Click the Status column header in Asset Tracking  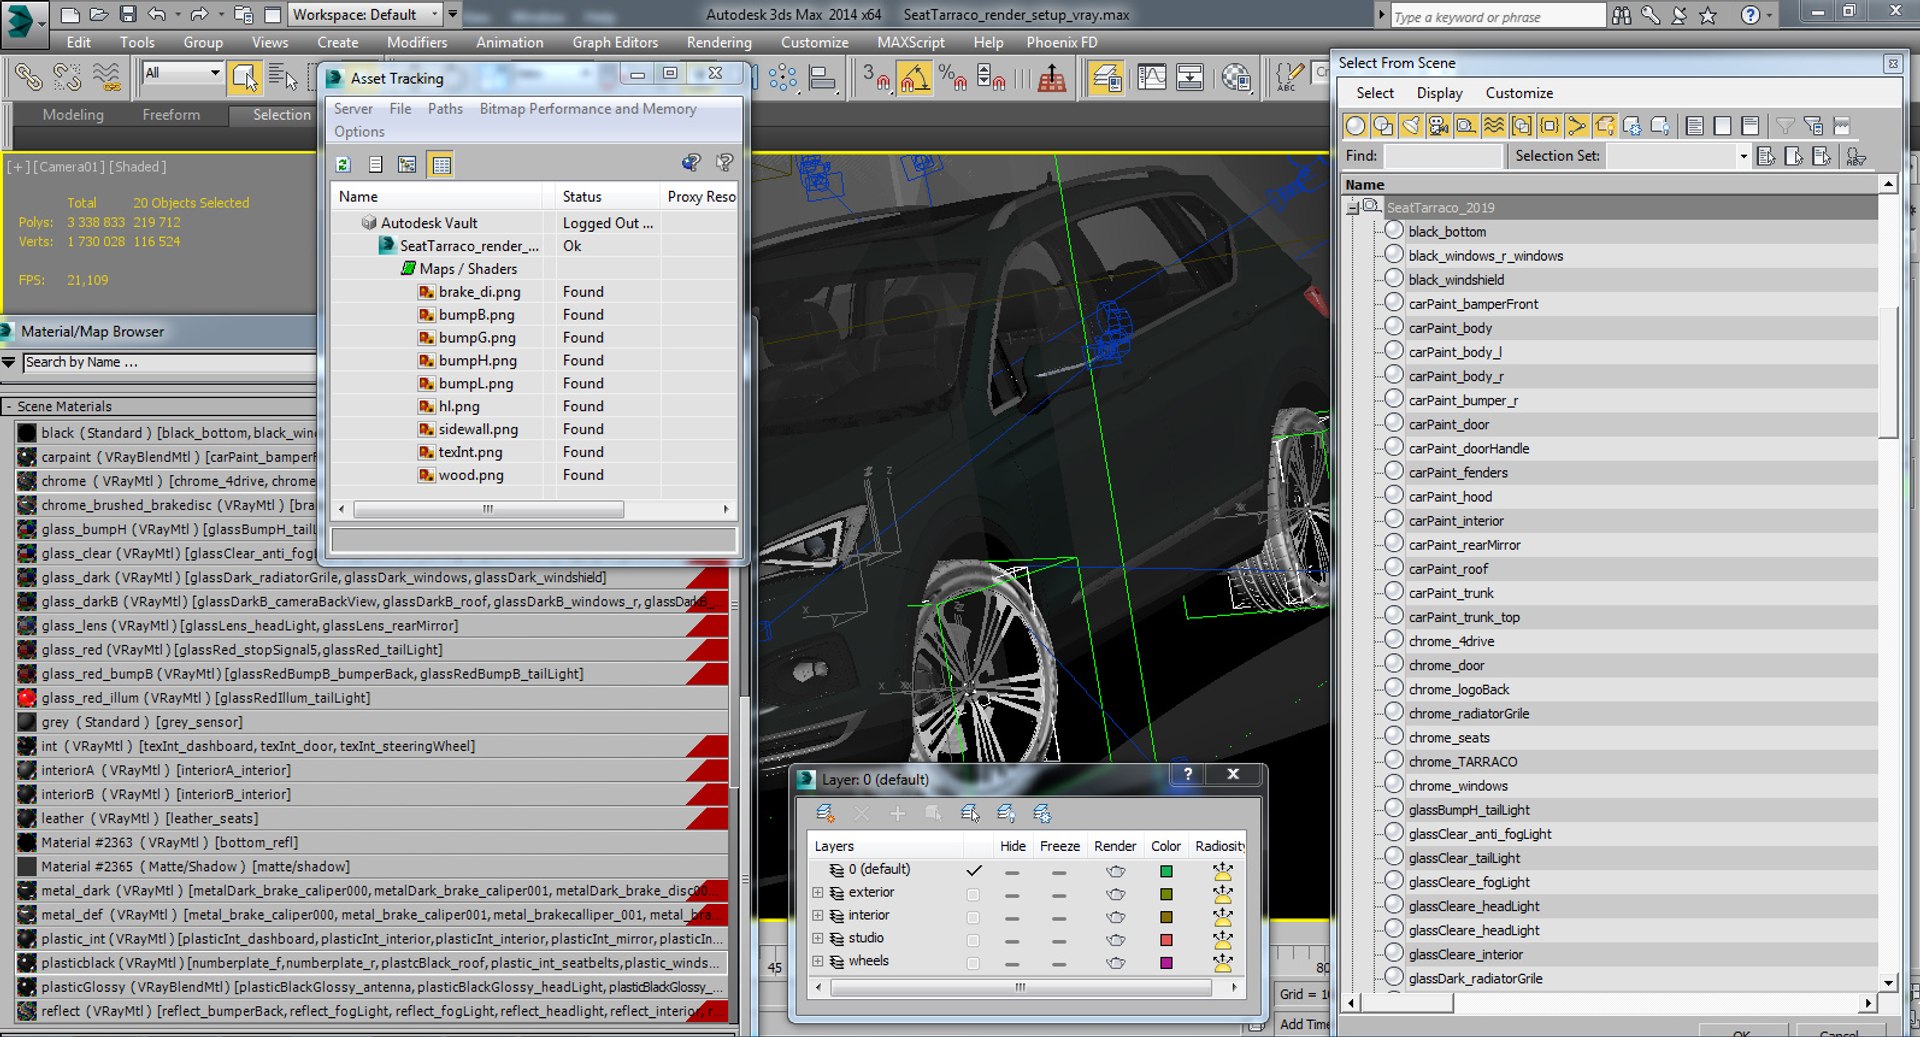click(x=607, y=197)
